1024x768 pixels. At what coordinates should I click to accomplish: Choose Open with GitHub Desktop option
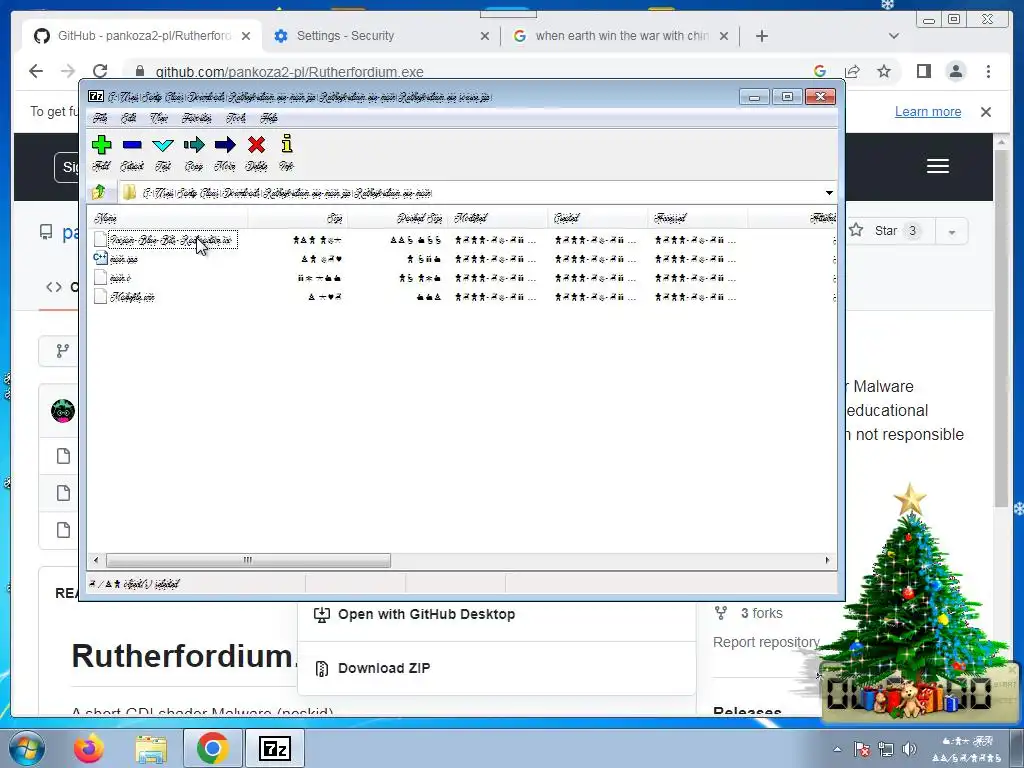(x=416, y=615)
